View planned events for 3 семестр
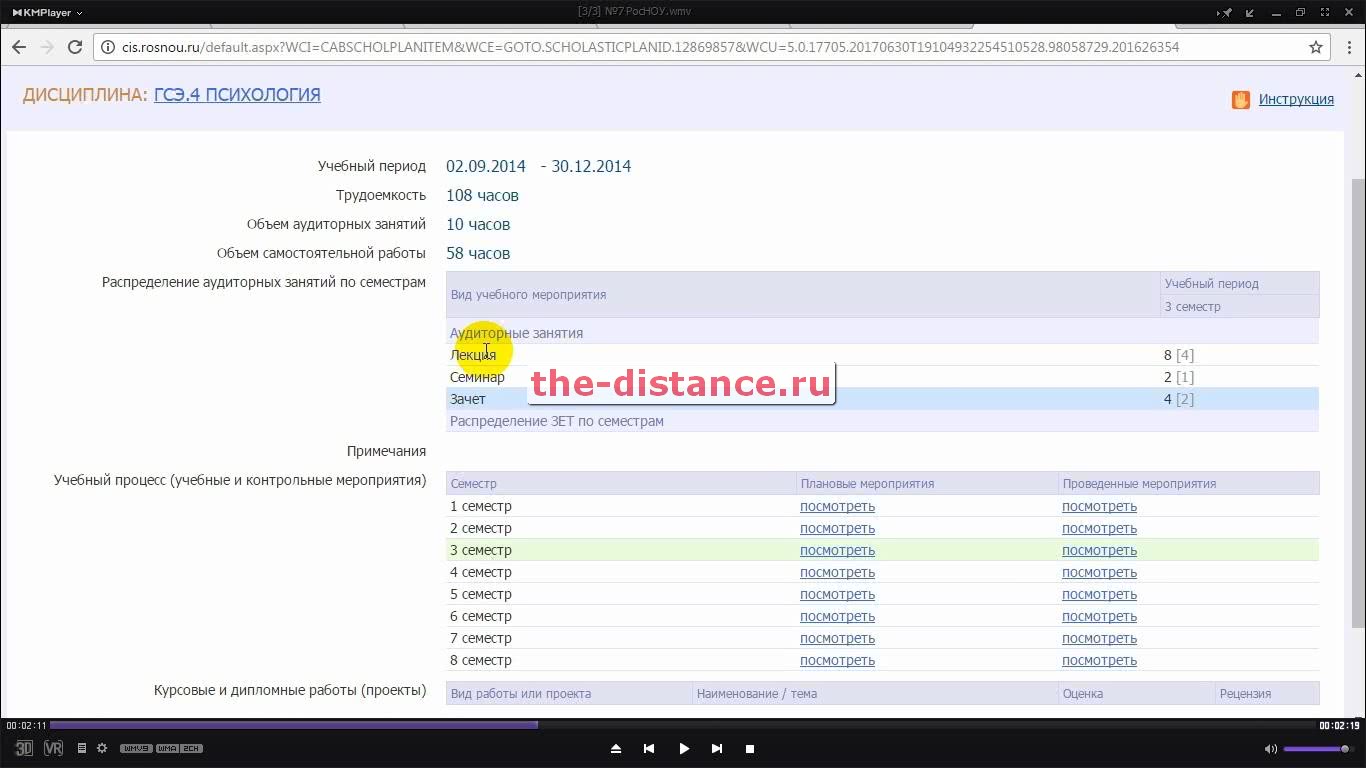1366x768 pixels. (837, 550)
